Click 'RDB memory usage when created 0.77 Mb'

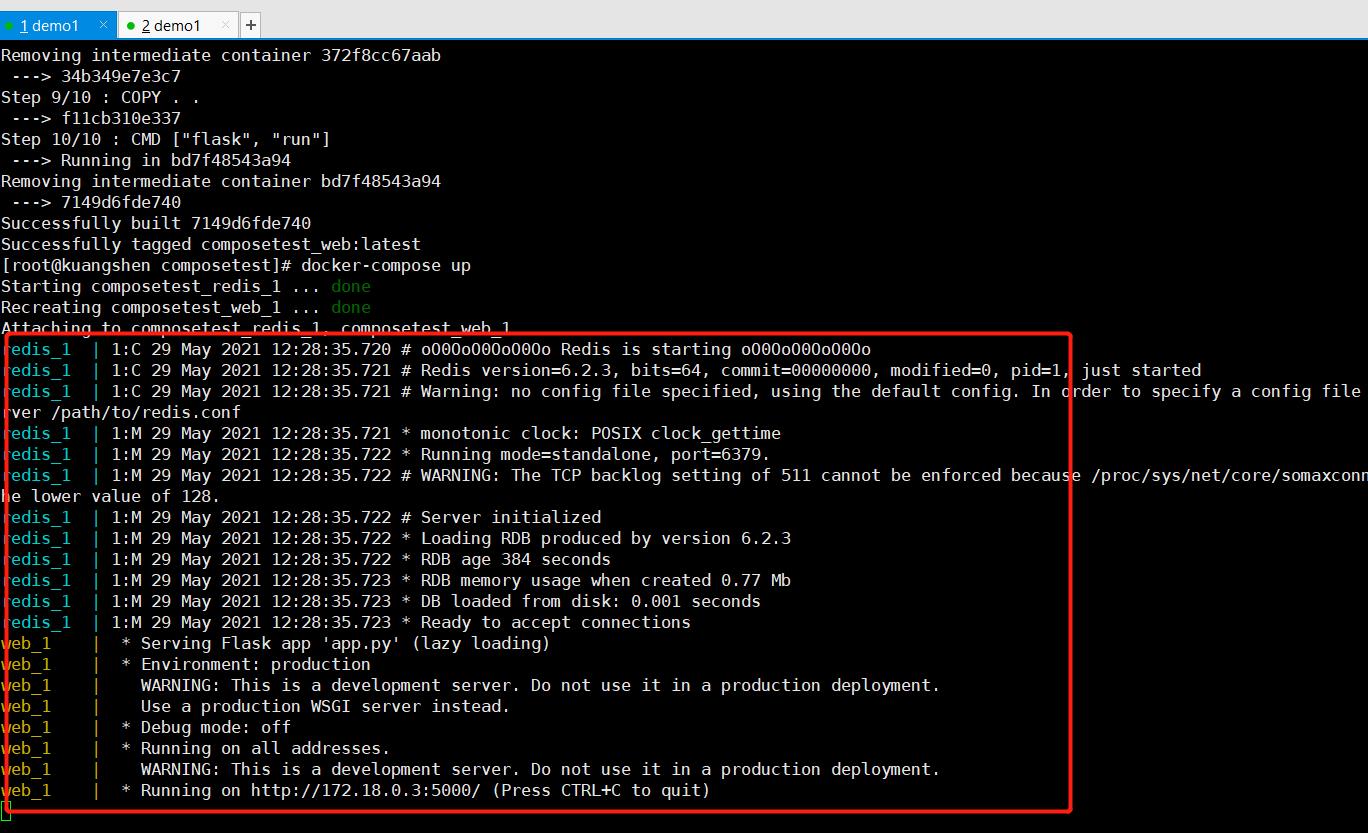click(x=396, y=581)
